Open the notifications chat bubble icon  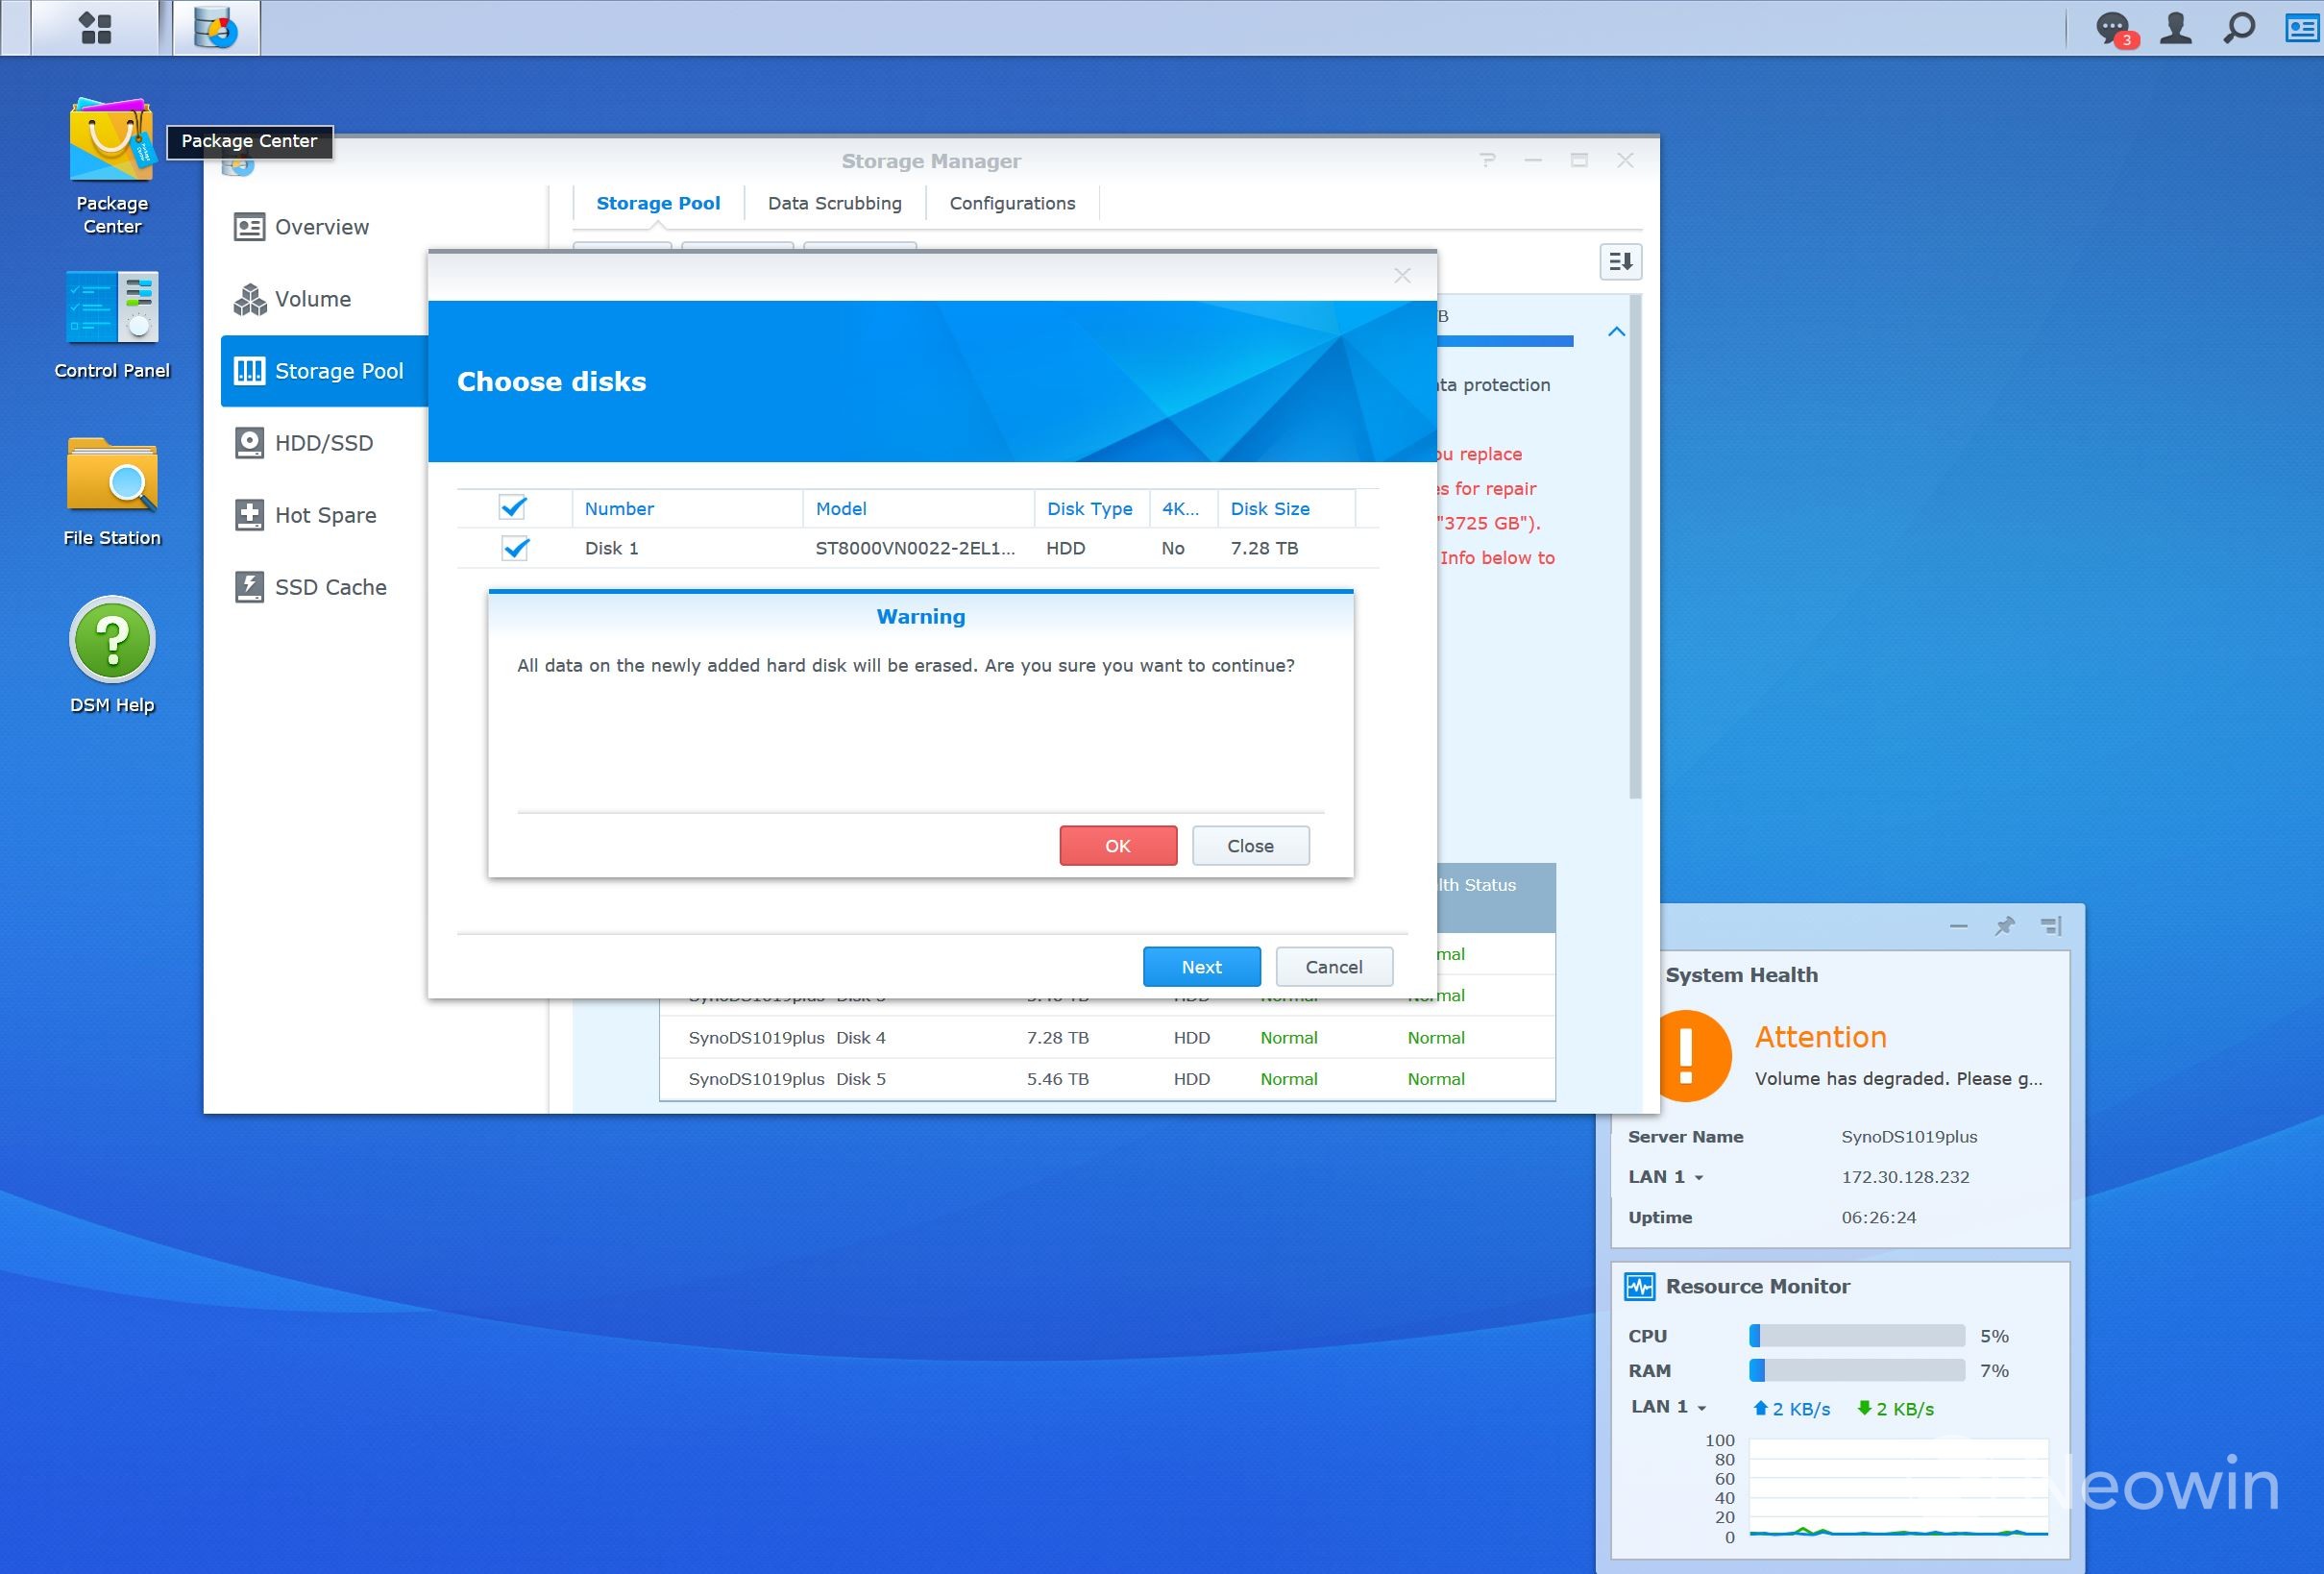(2113, 28)
